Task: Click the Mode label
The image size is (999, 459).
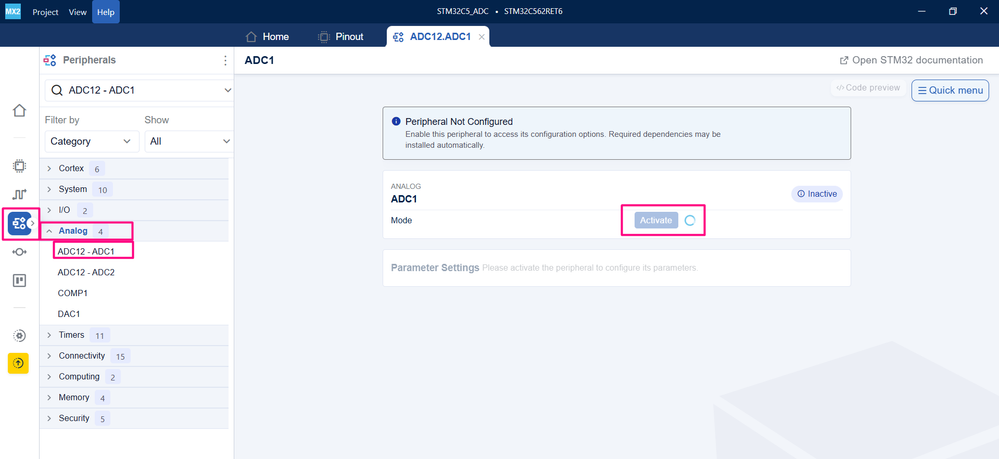Action: point(401,220)
